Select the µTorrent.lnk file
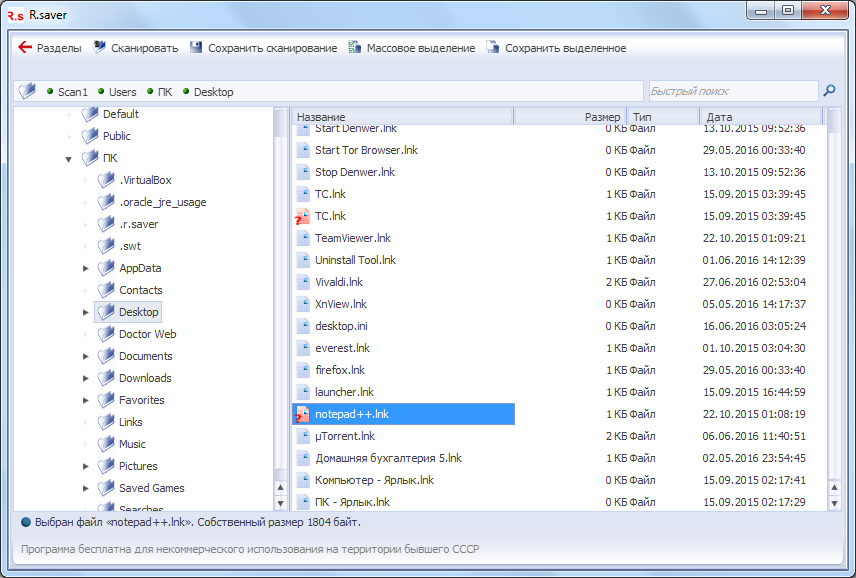 (345, 436)
